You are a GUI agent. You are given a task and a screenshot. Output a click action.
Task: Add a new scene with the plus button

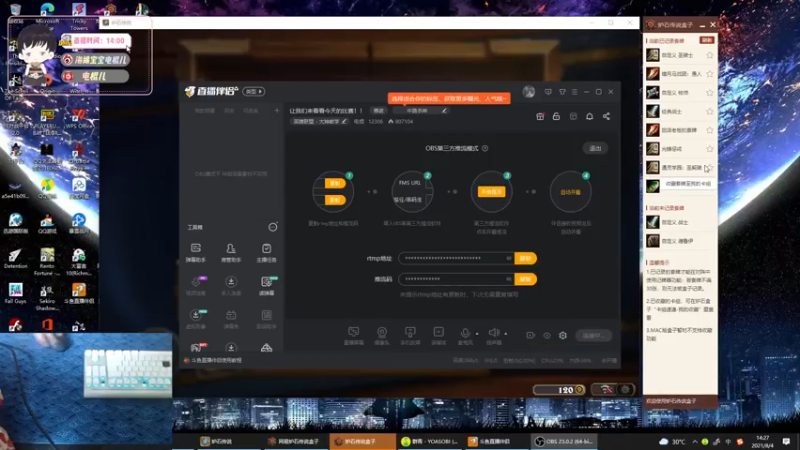[x=277, y=110]
